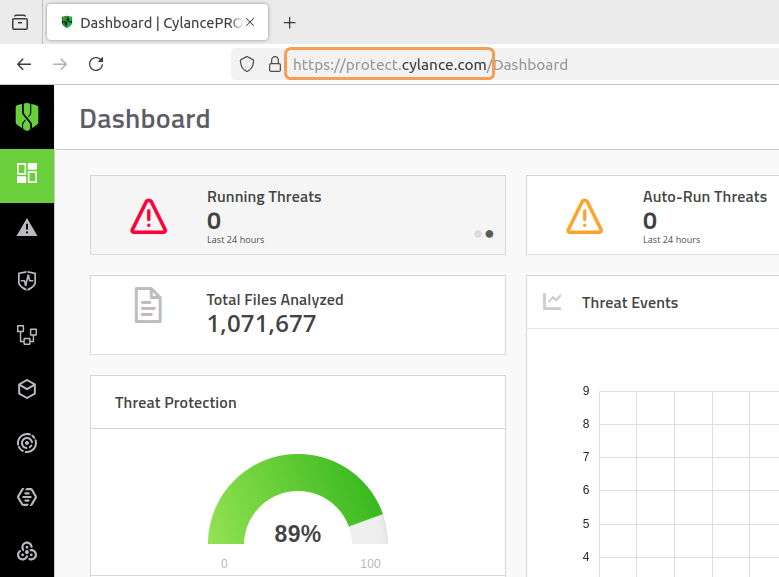Screen dimensions: 779x577
Task: Click the Cylance shield logo in sidebar
Action: tap(27, 116)
